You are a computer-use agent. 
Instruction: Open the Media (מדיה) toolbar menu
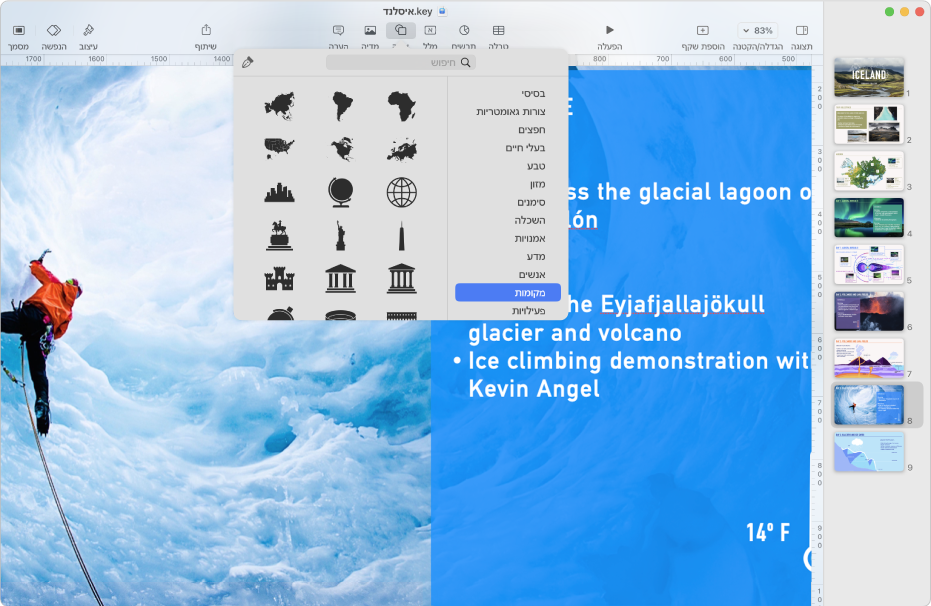pyautogui.click(x=370, y=30)
